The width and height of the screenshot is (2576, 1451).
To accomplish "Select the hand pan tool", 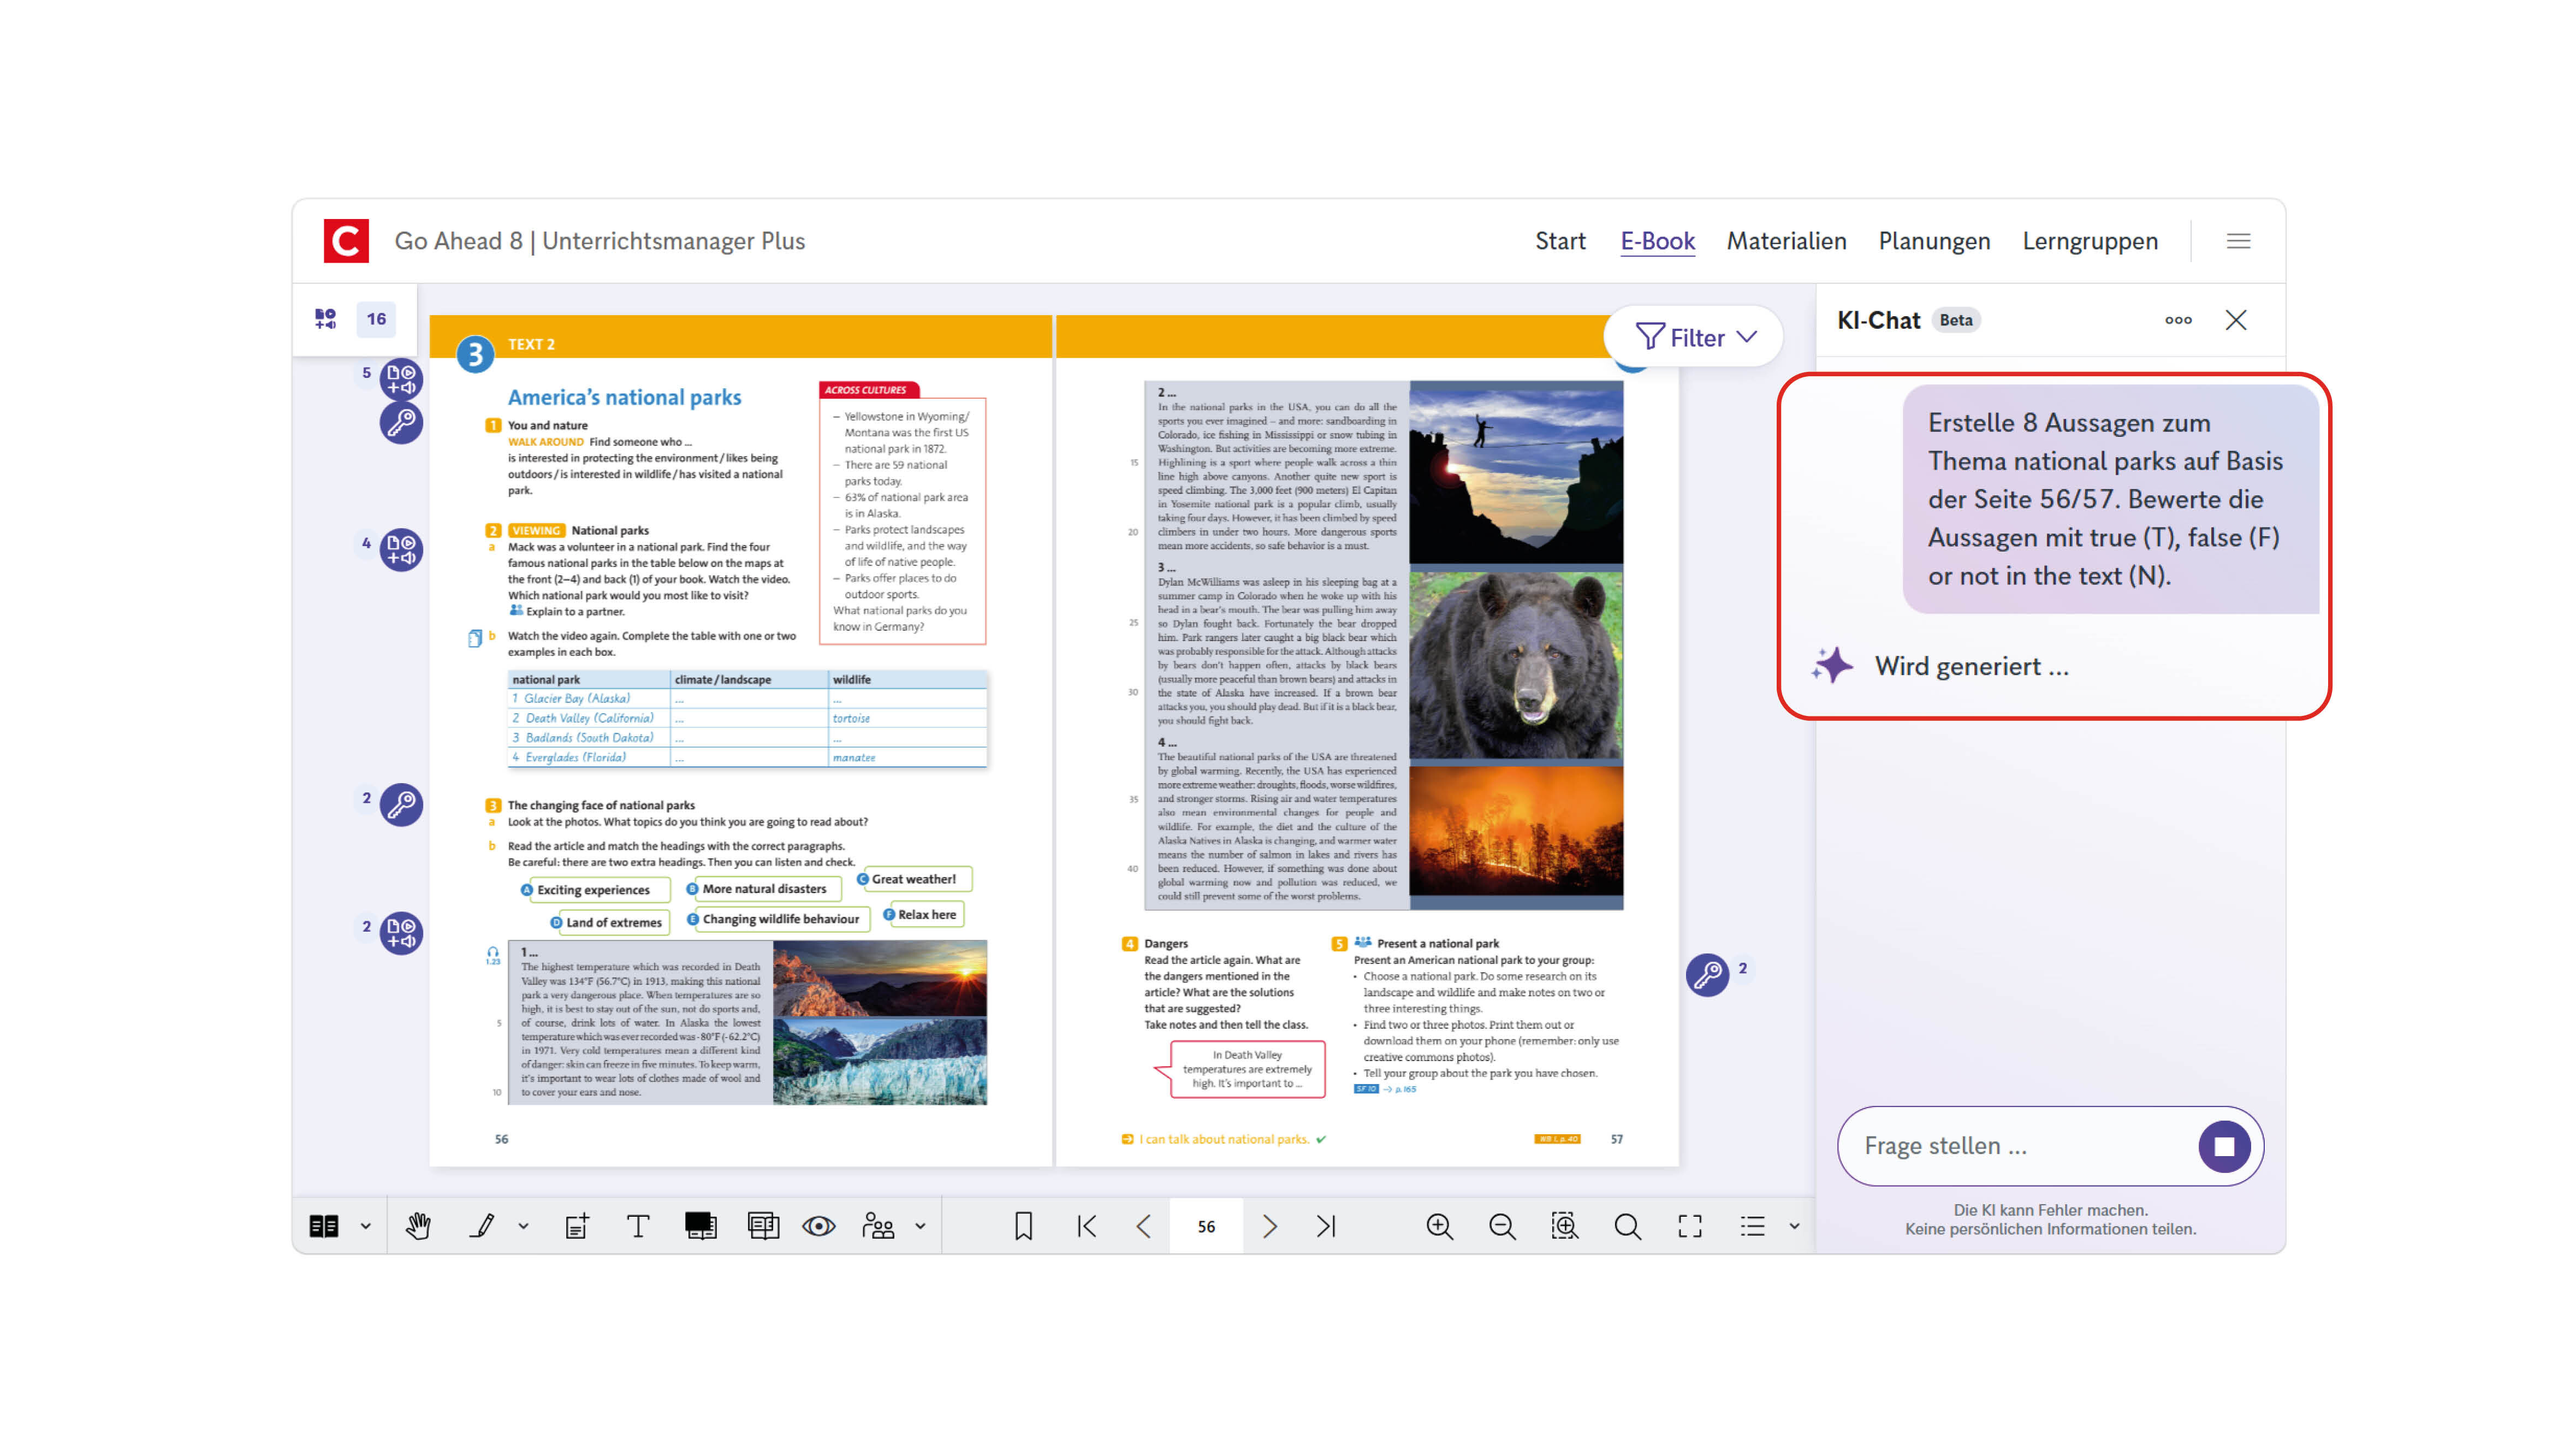I will click(419, 1226).
